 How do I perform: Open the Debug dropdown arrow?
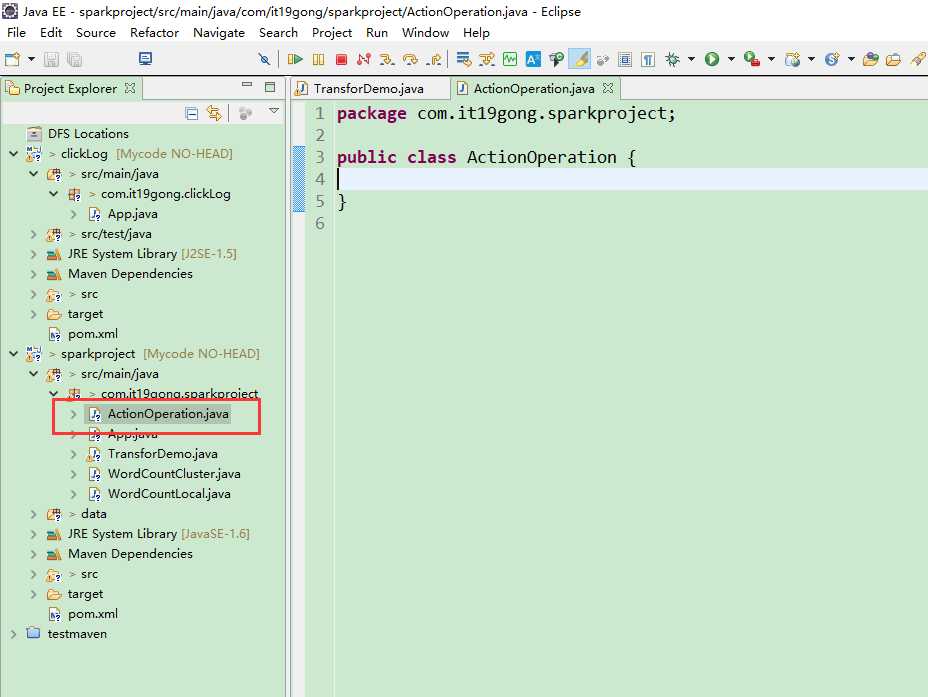pyautogui.click(x=691, y=59)
